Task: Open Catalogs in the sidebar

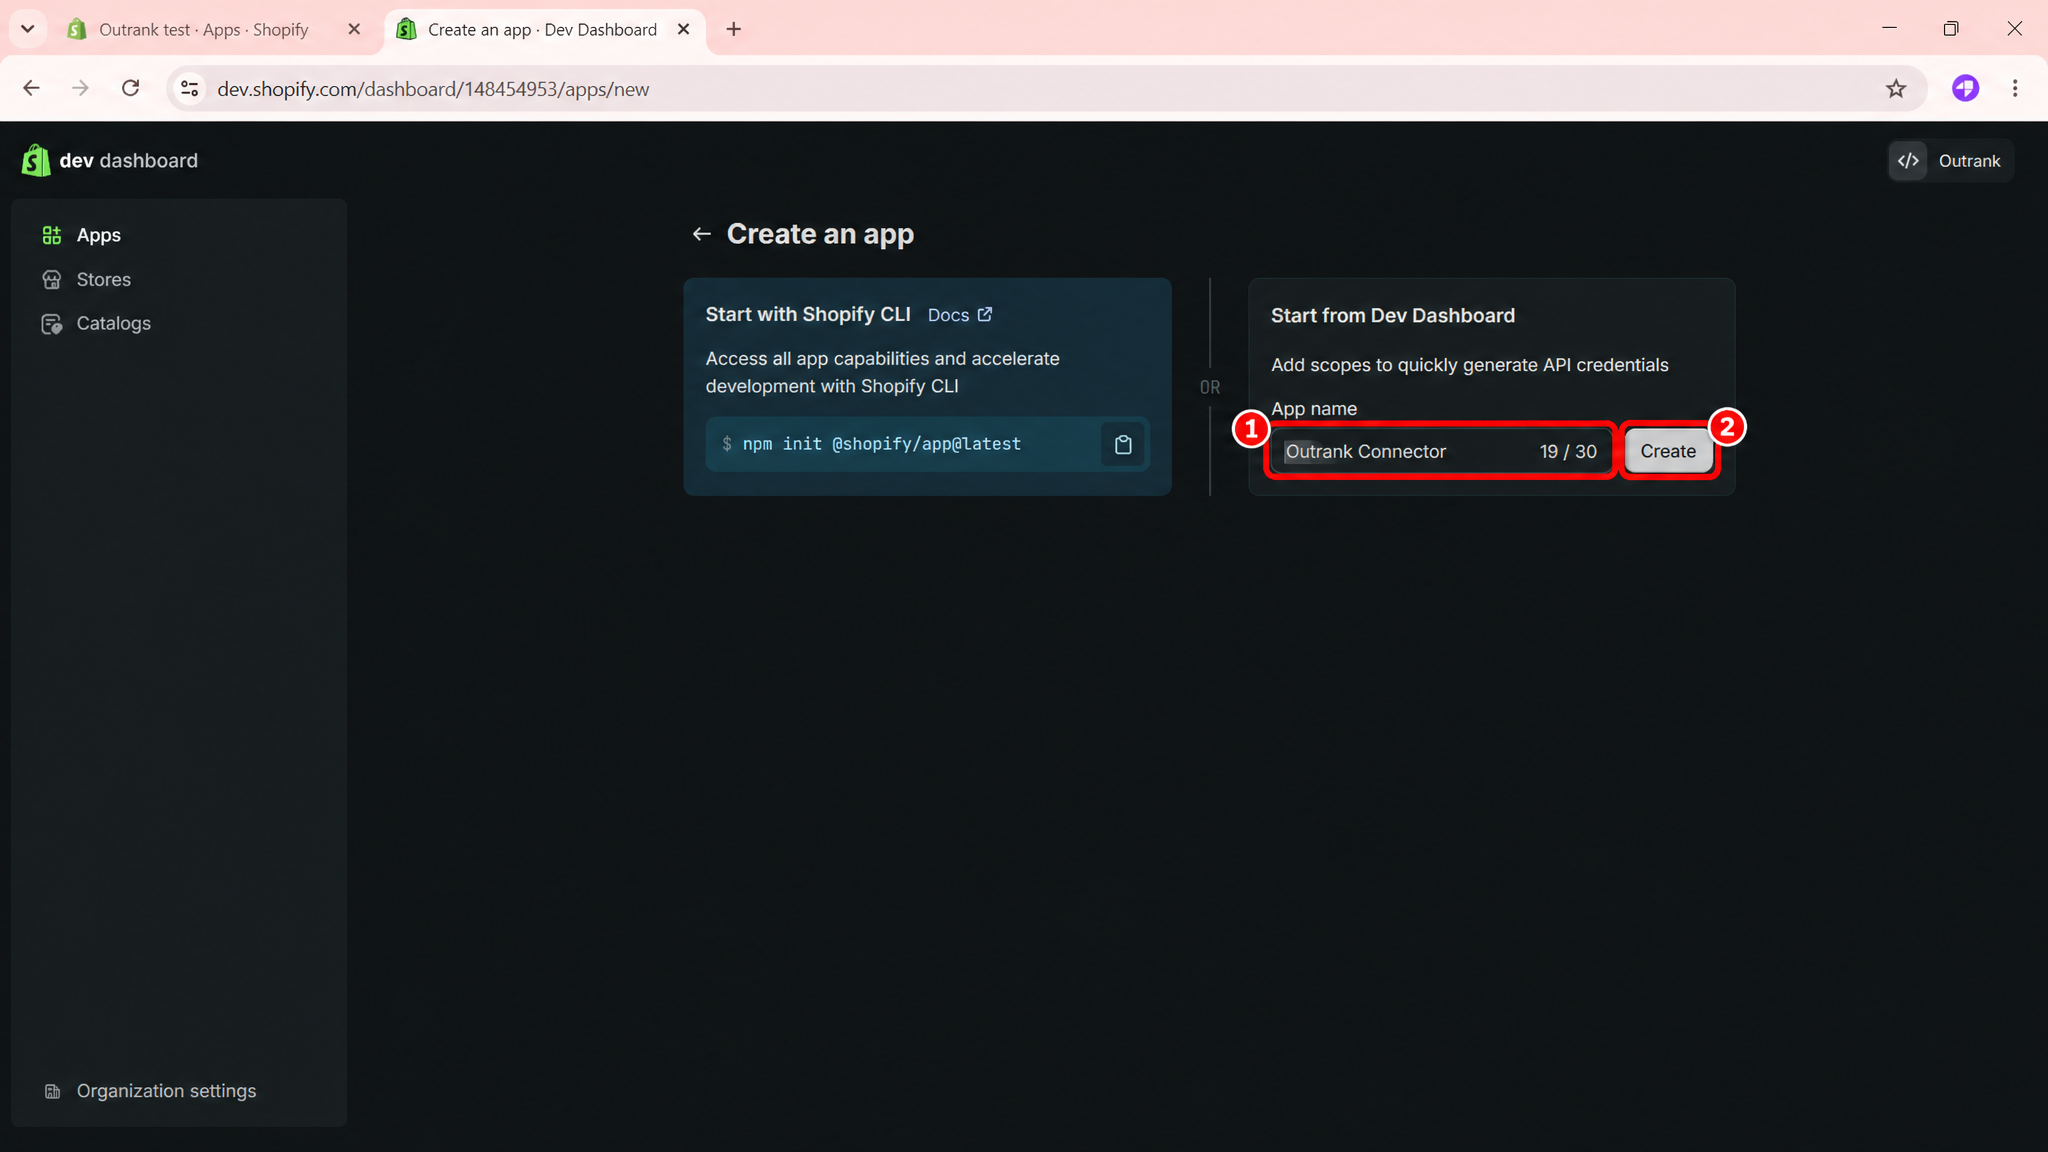Action: (x=180, y=323)
